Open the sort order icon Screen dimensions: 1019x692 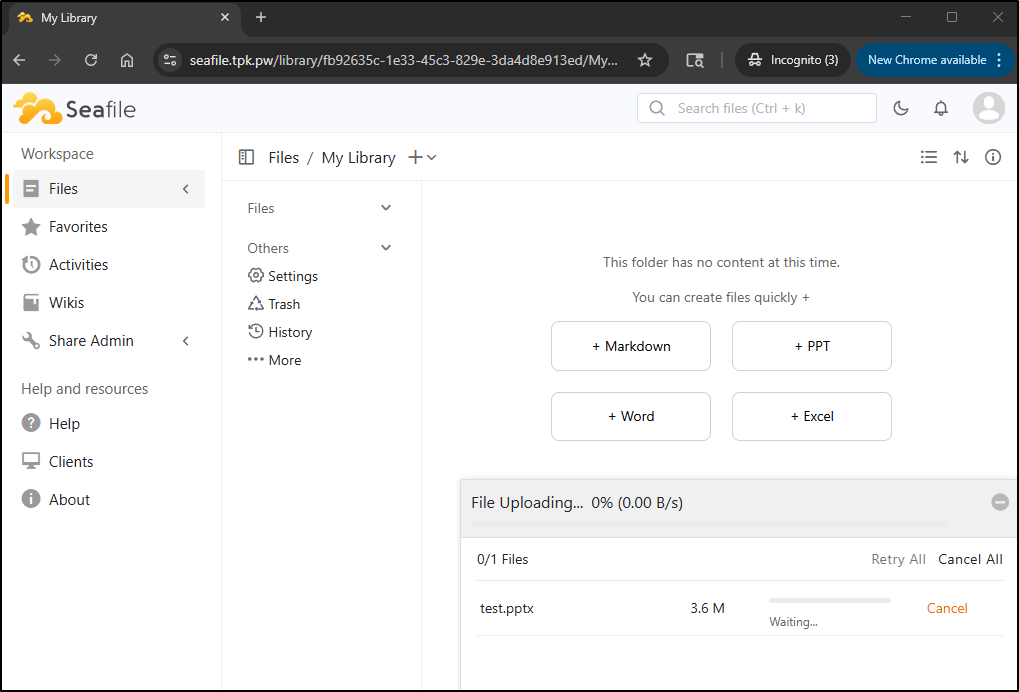click(x=960, y=157)
